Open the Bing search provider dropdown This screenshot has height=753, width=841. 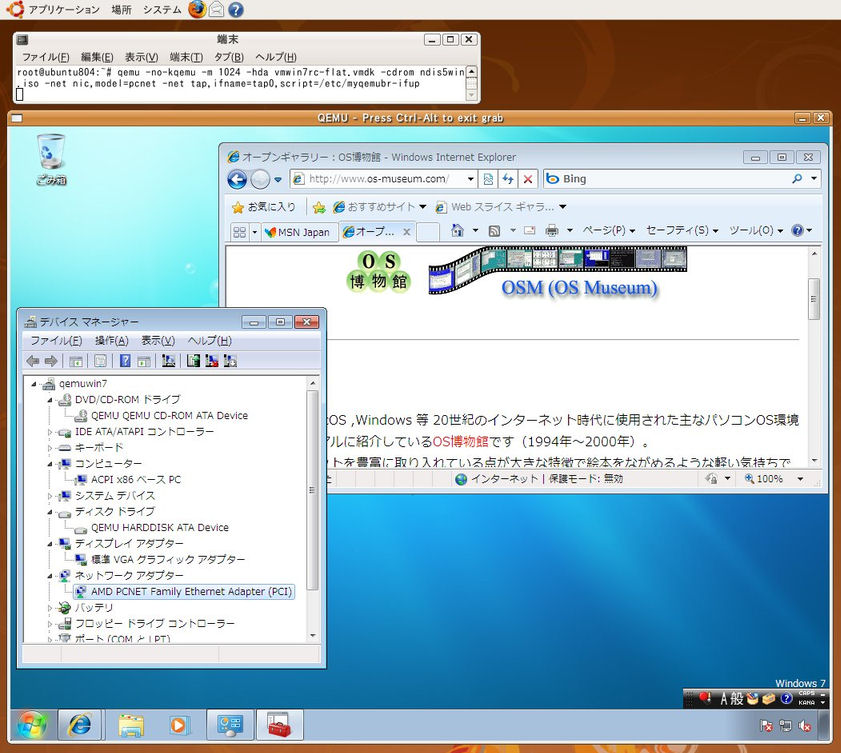pos(814,179)
